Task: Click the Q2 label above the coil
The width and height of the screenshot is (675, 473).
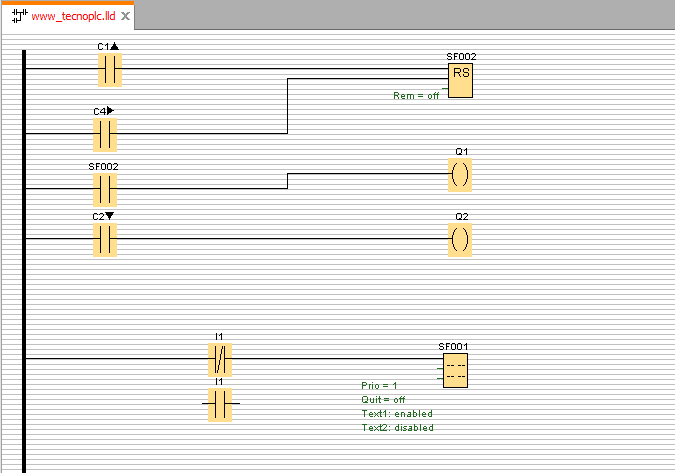Action: (461, 216)
